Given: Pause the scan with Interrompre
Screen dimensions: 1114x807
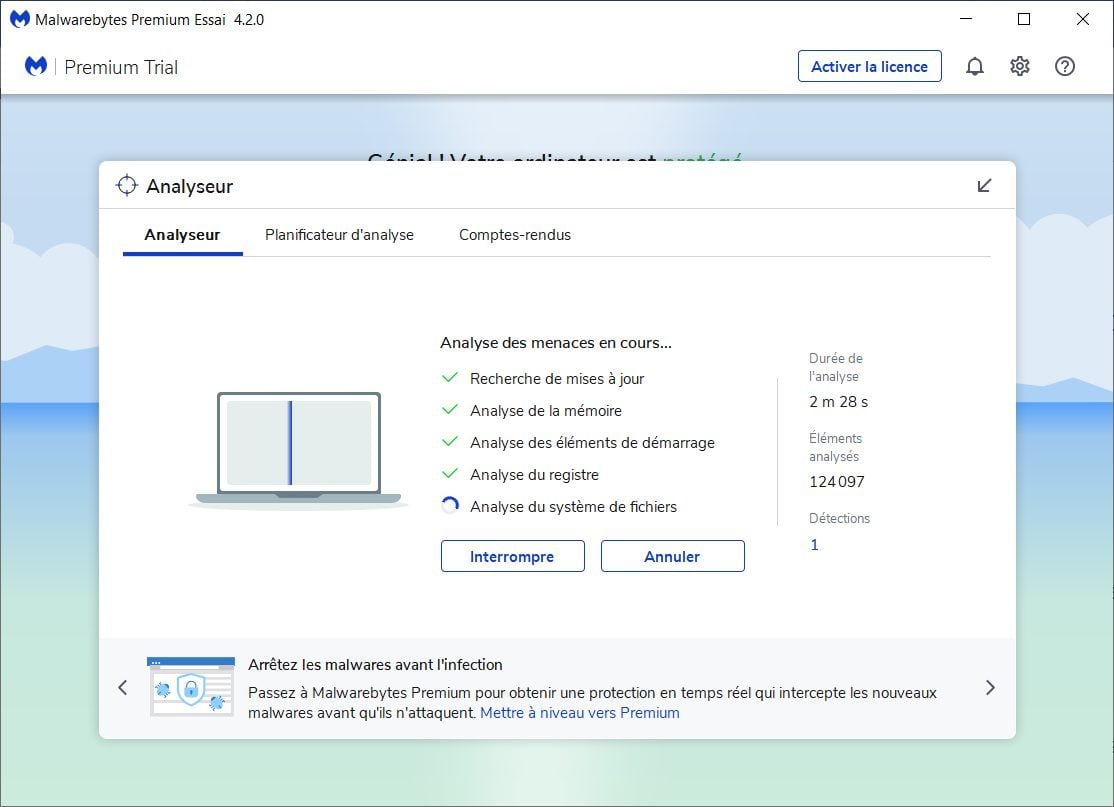Looking at the screenshot, I should tap(512, 556).
